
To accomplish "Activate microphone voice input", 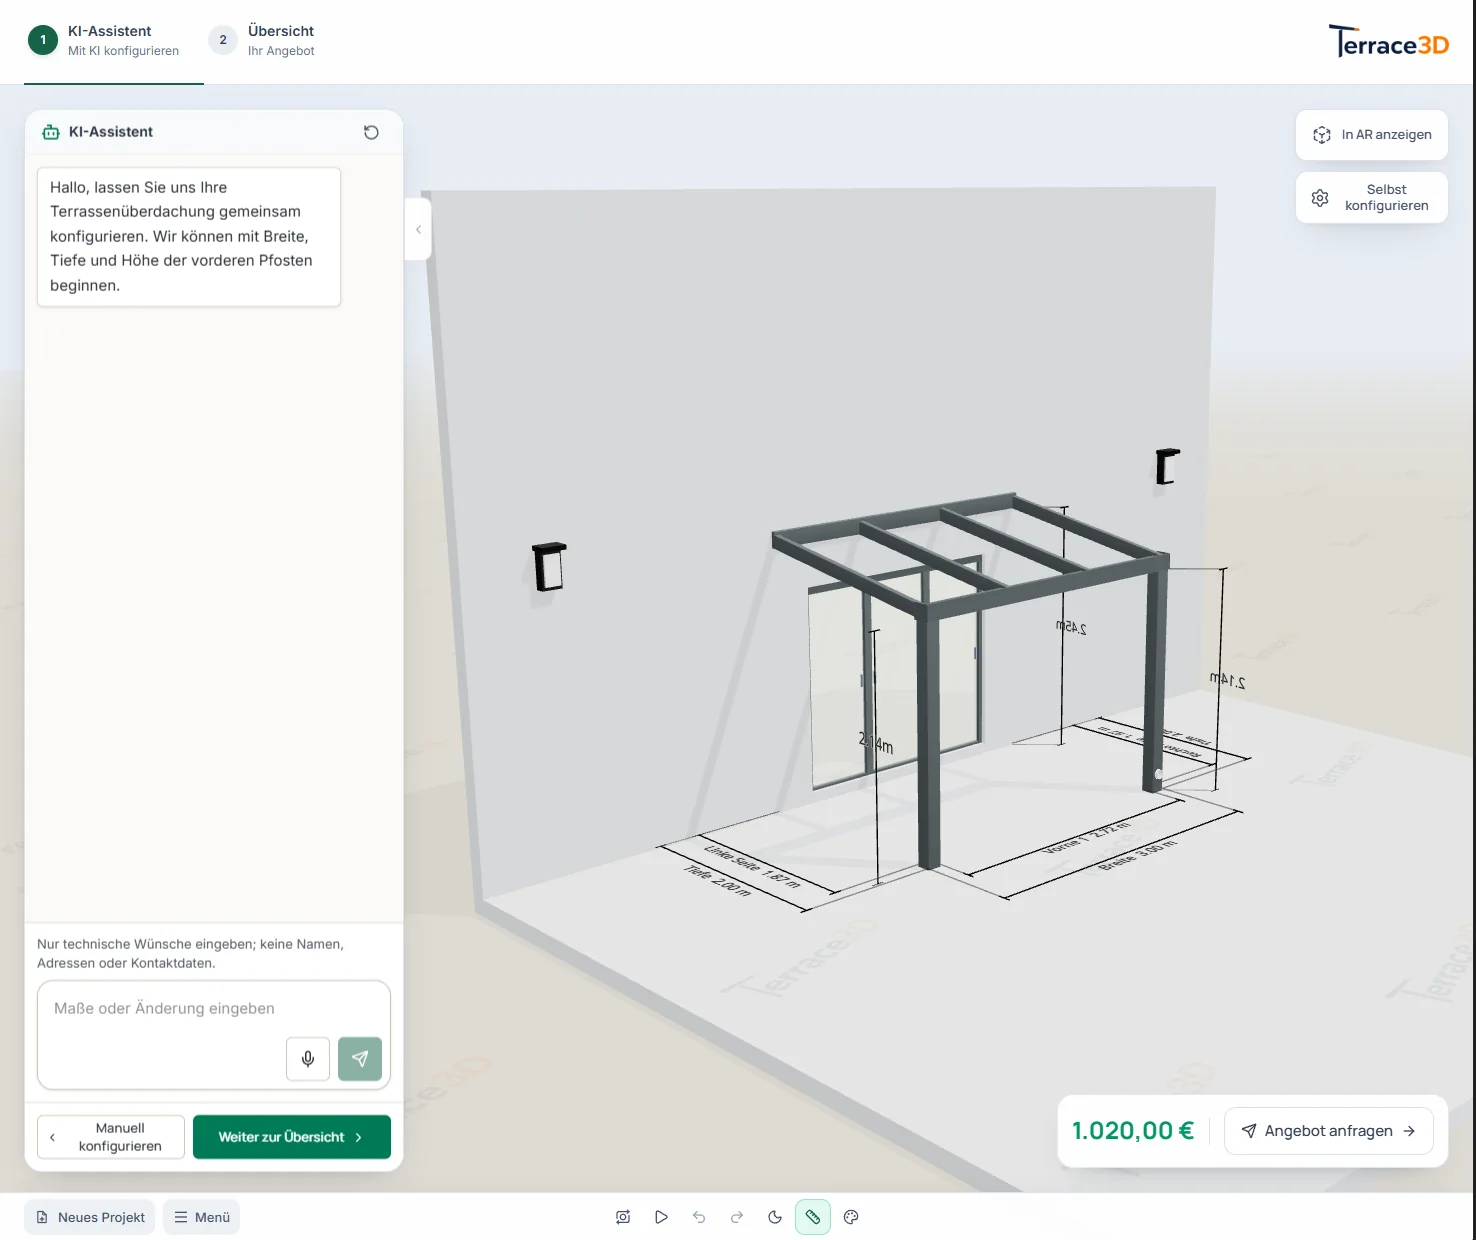I will point(308,1058).
